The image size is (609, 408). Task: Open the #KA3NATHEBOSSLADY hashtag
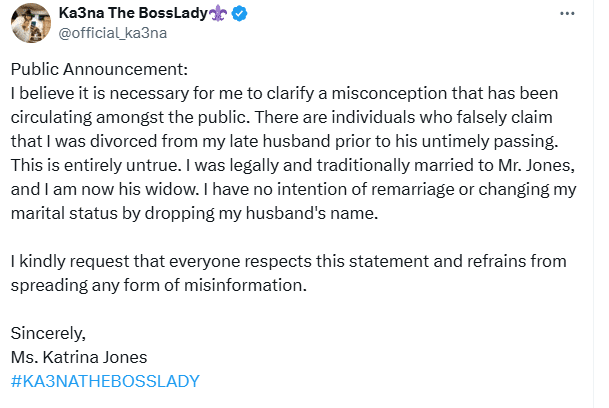pyautogui.click(x=105, y=381)
